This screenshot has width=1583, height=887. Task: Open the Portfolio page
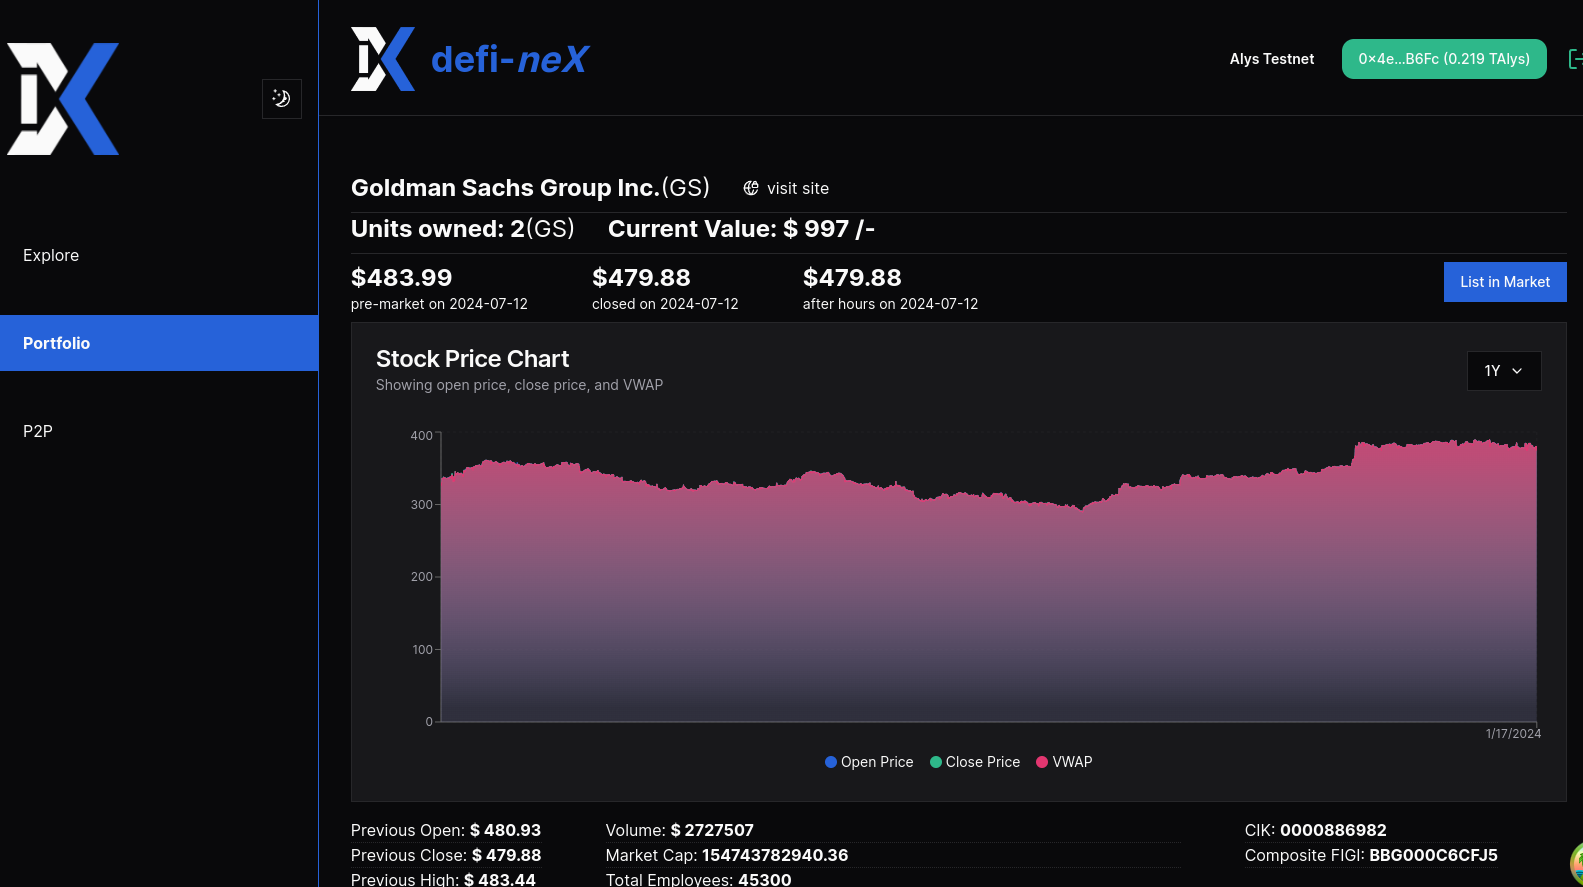(x=159, y=343)
